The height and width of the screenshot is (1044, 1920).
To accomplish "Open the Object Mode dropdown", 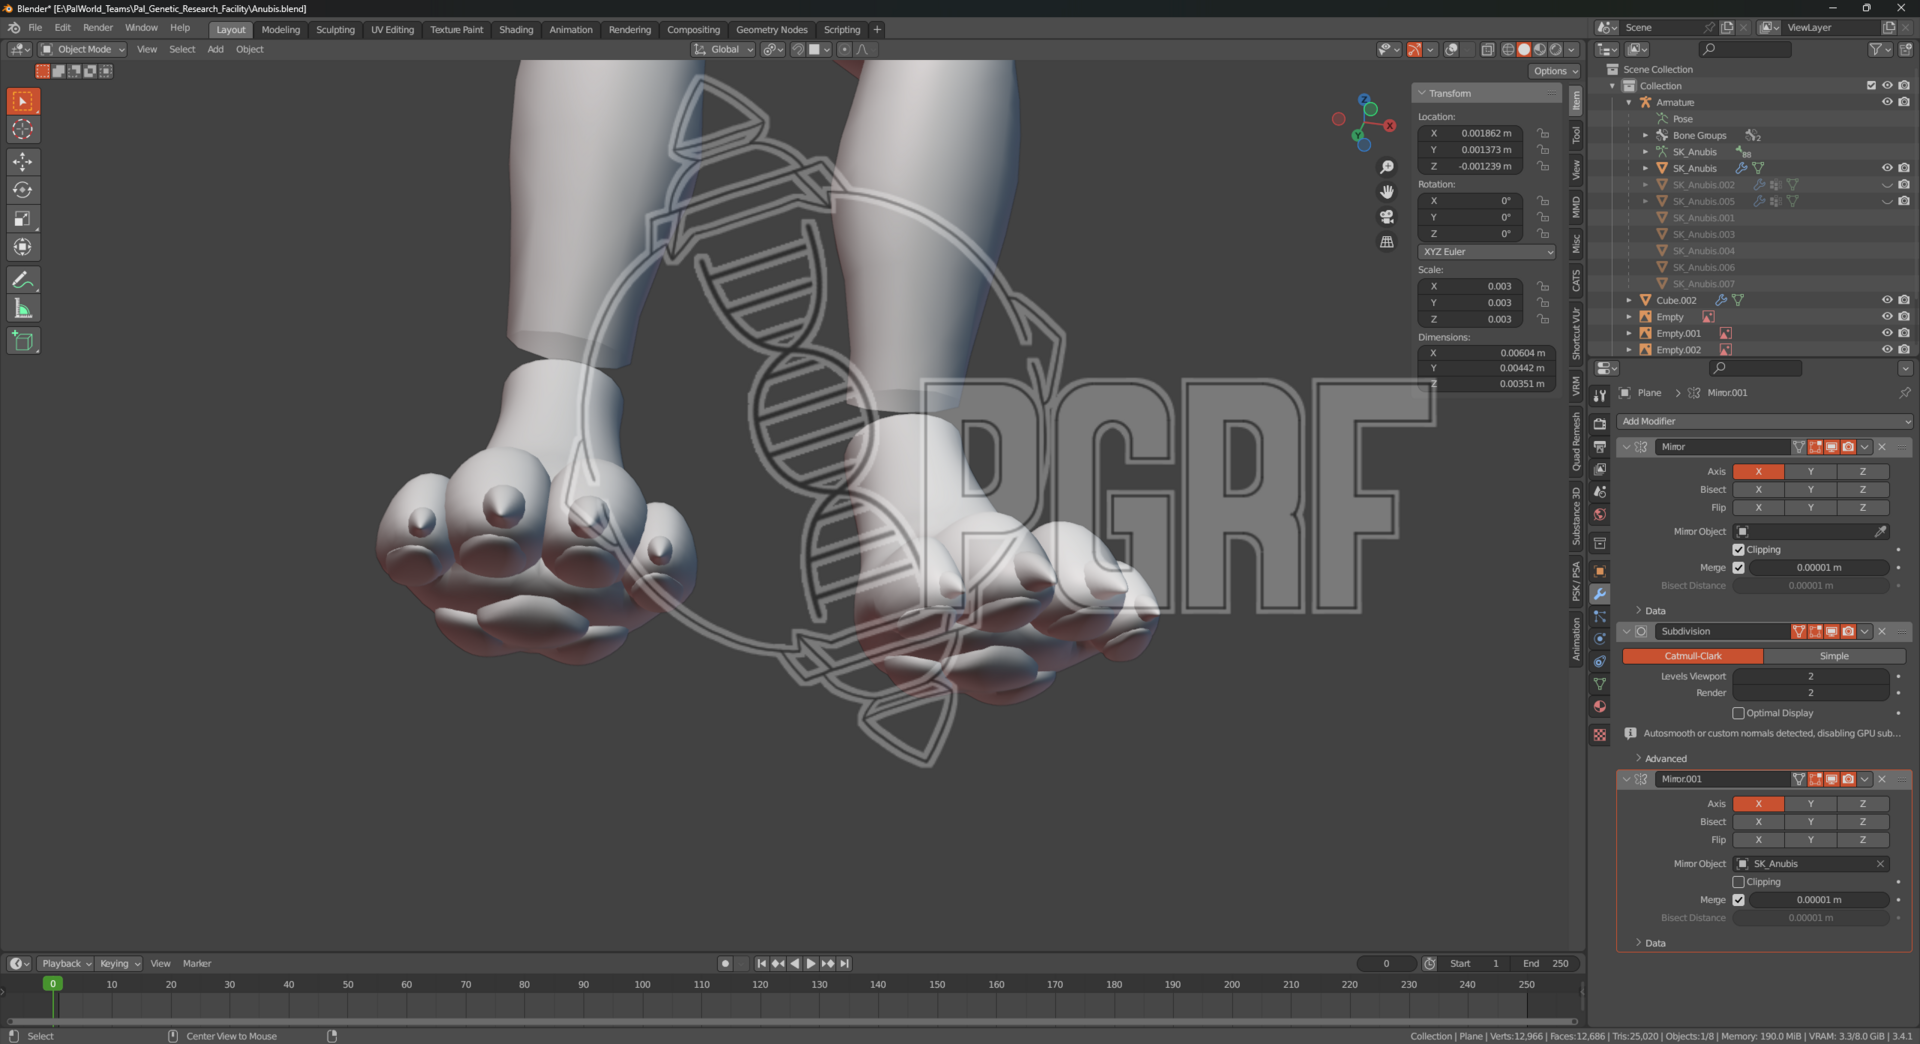I will 82,49.
